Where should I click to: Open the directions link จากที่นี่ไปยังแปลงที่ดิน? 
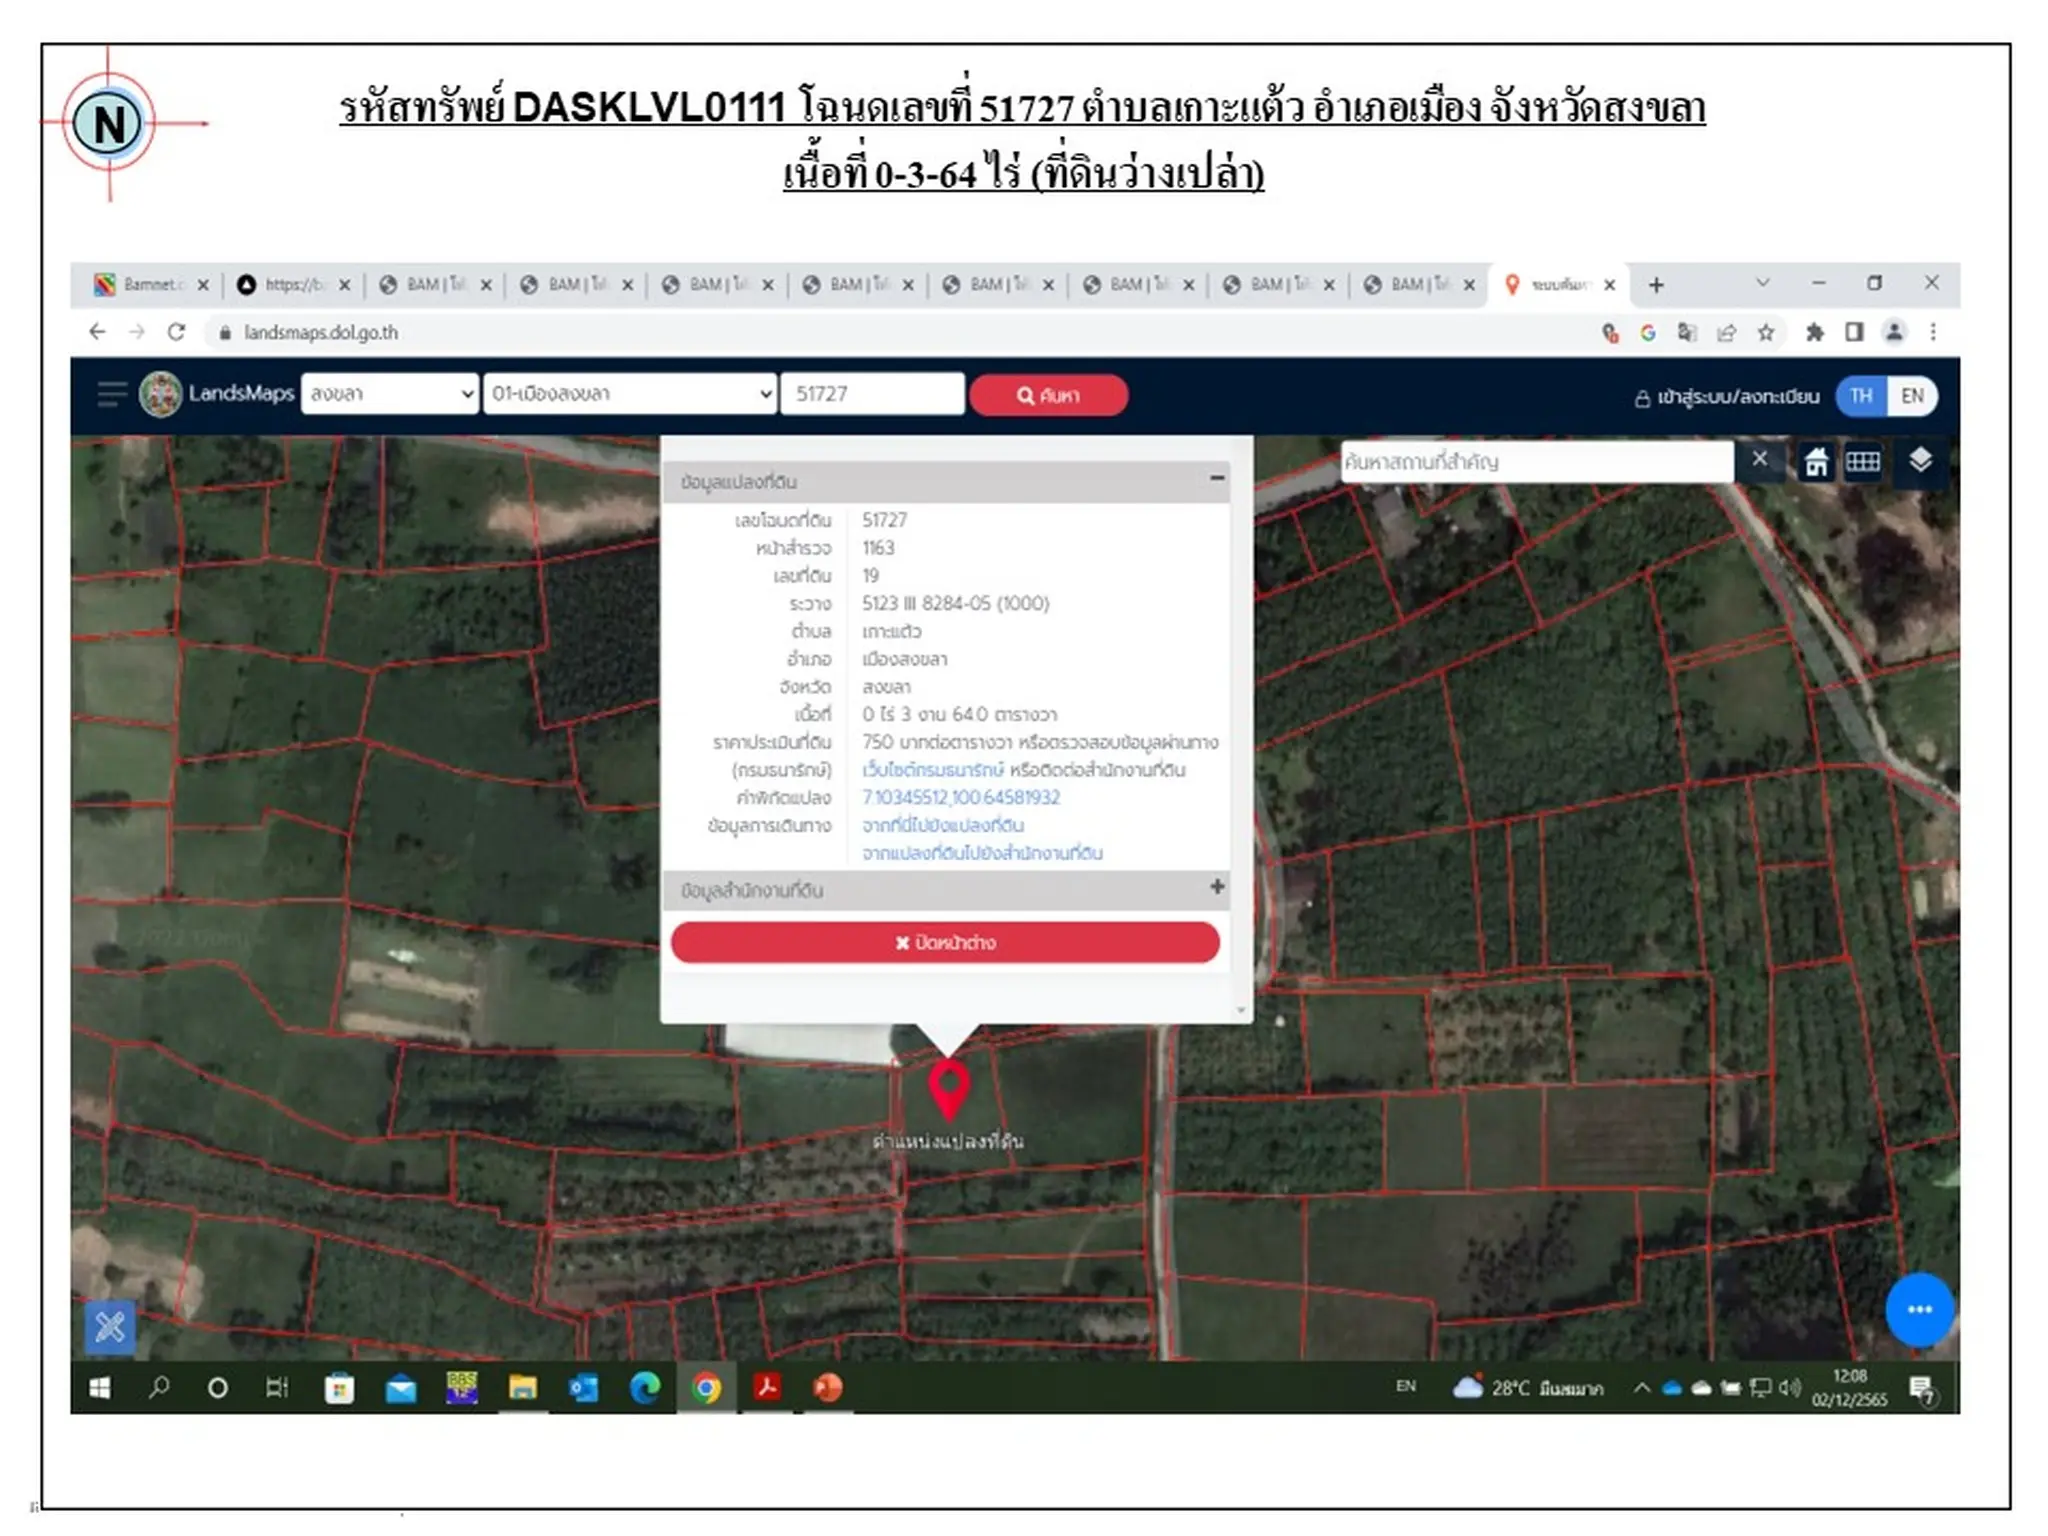point(943,825)
